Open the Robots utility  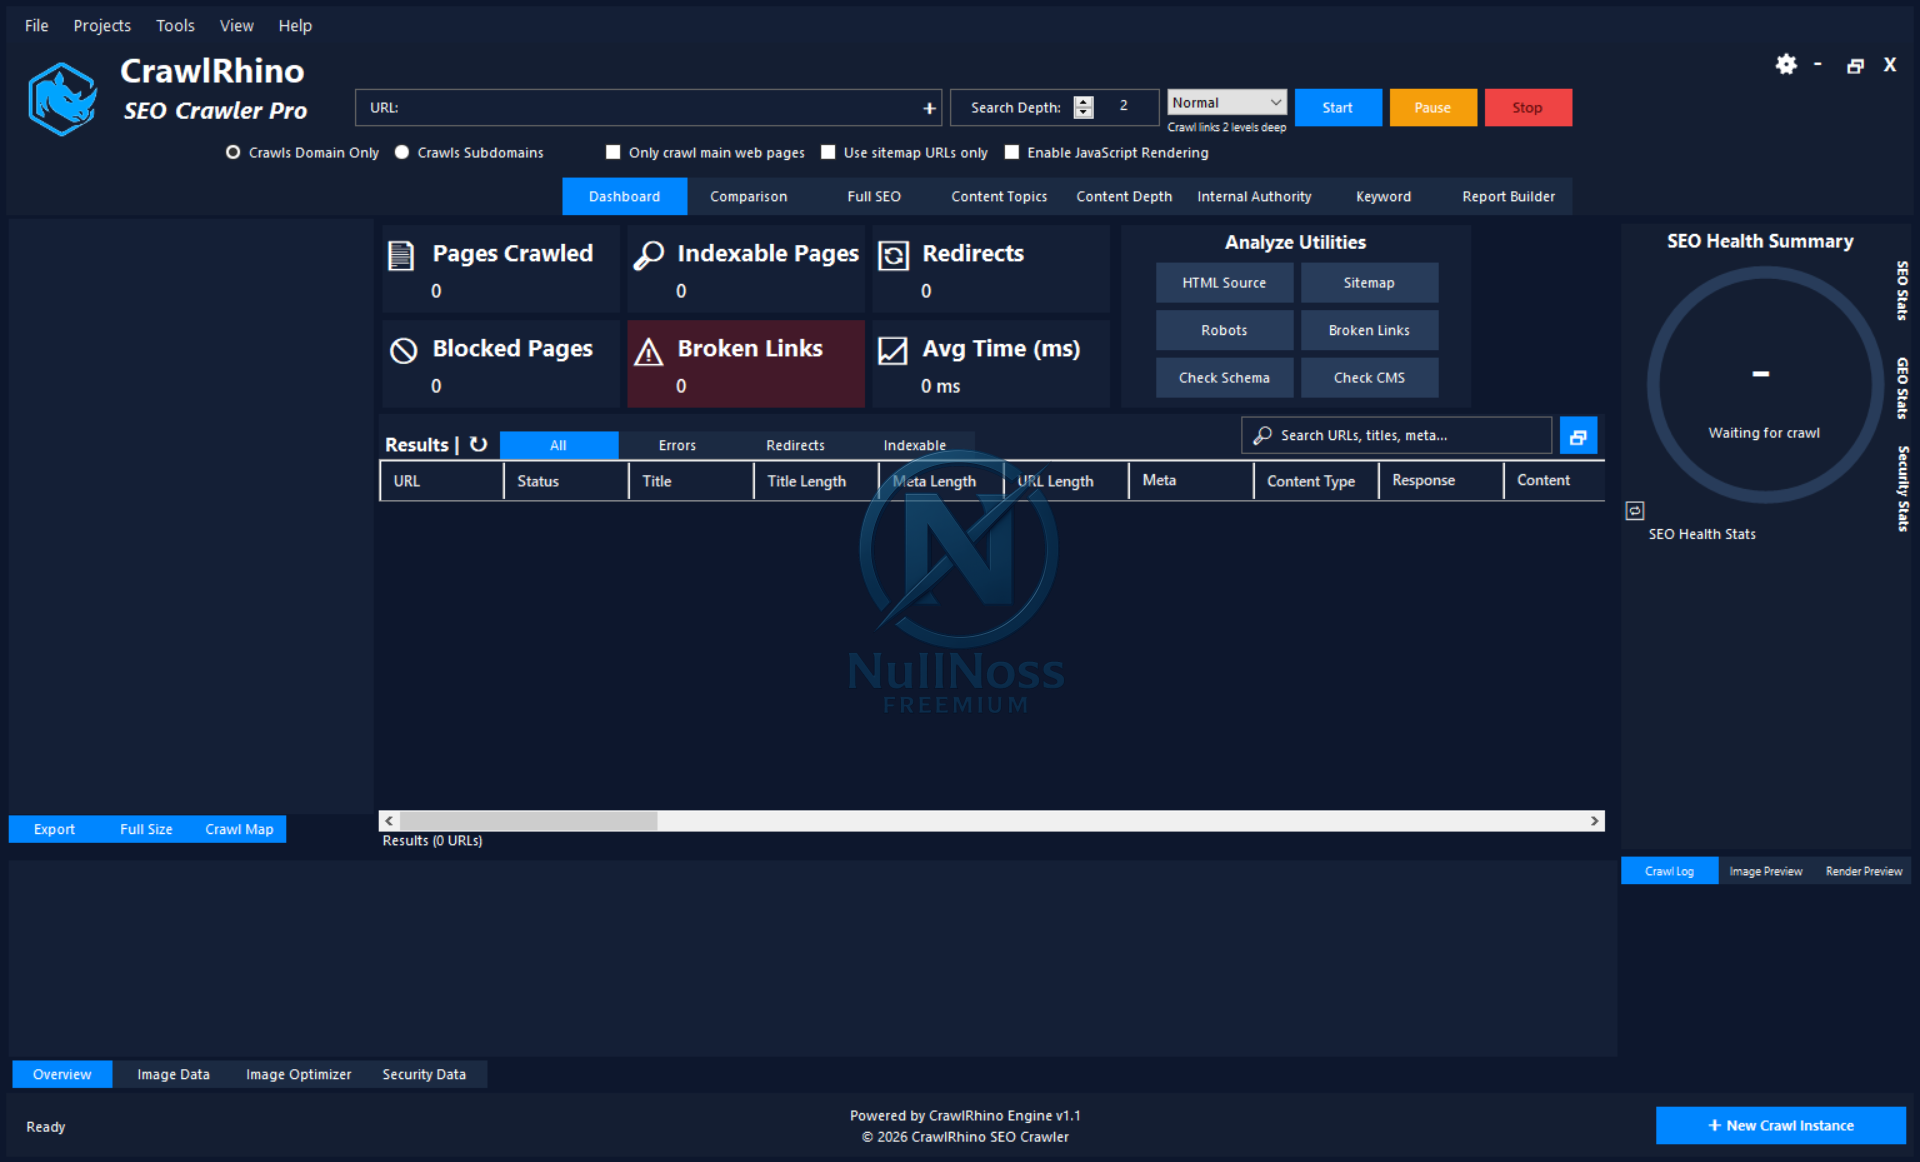(x=1224, y=331)
